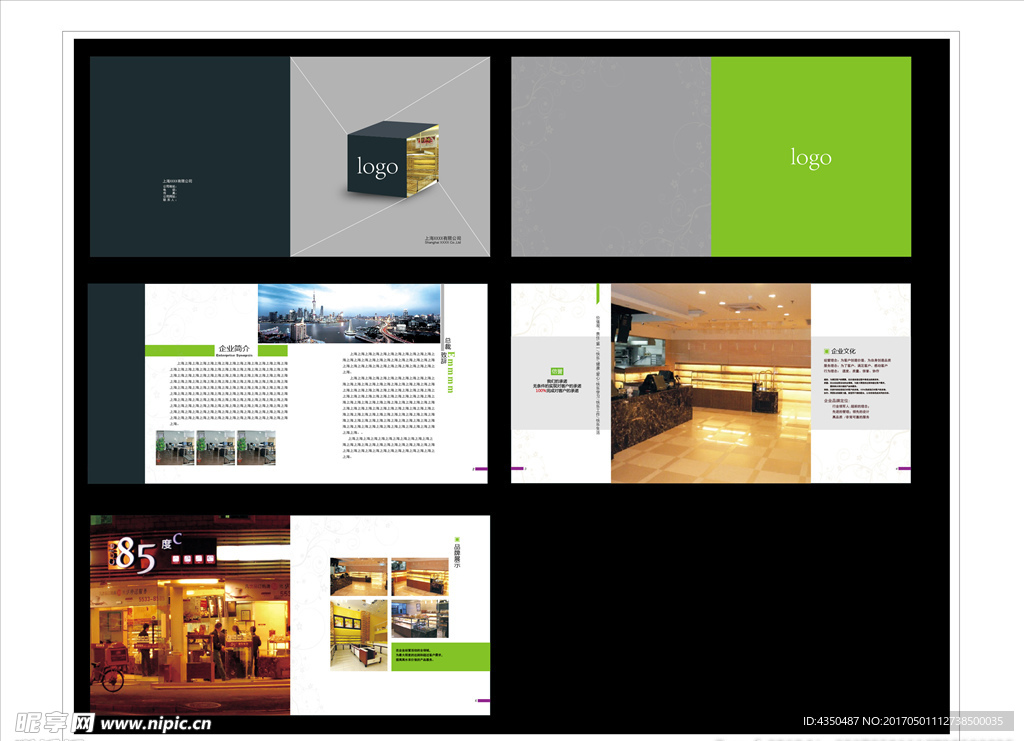This screenshot has height=741, width=1024.
Task: Click the company name text under the cube
Action: pos(443,239)
